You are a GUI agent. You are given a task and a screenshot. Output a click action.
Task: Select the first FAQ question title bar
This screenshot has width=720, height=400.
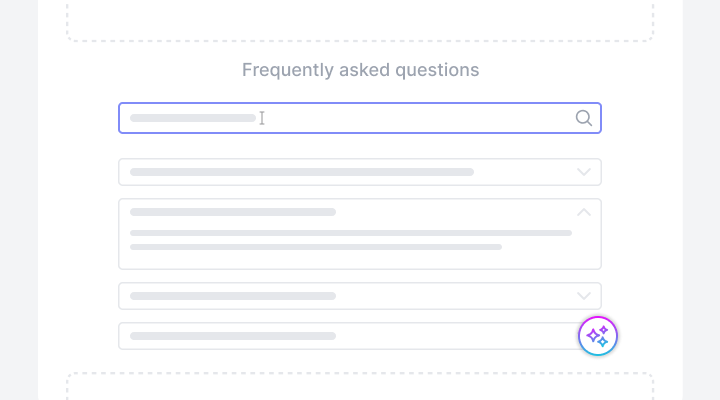tap(301, 172)
